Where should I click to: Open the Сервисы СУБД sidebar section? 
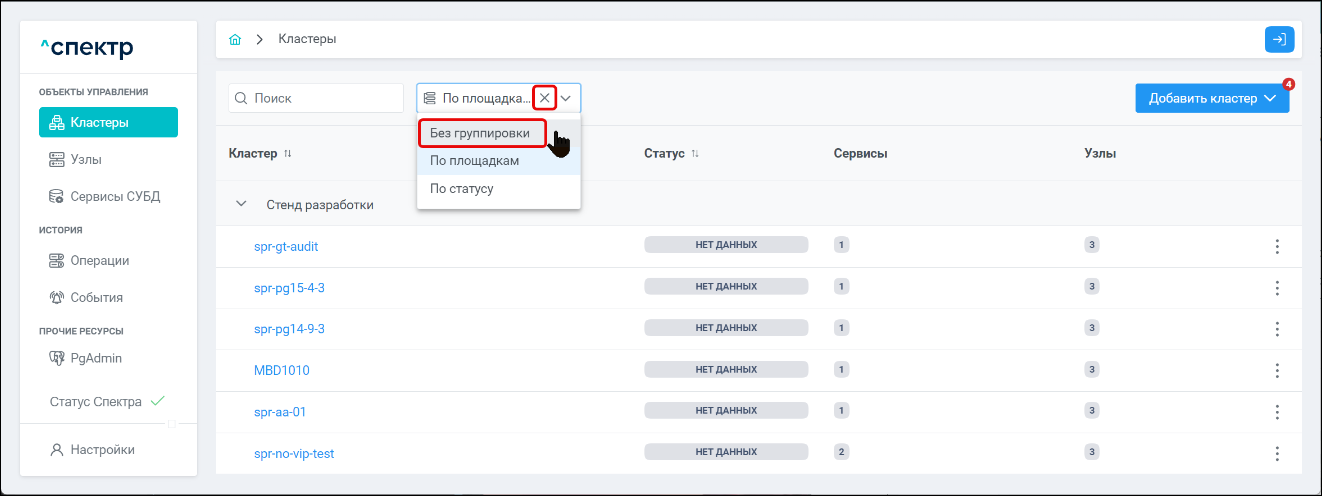(x=114, y=196)
